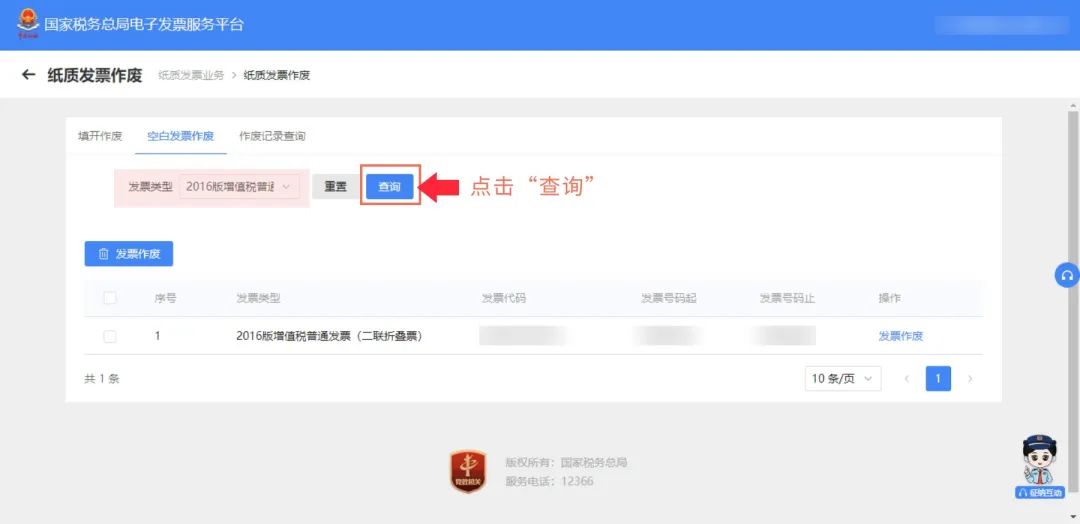Open the headset customer service floating icon
Viewport: 1080px width, 524px height.
tap(1068, 275)
